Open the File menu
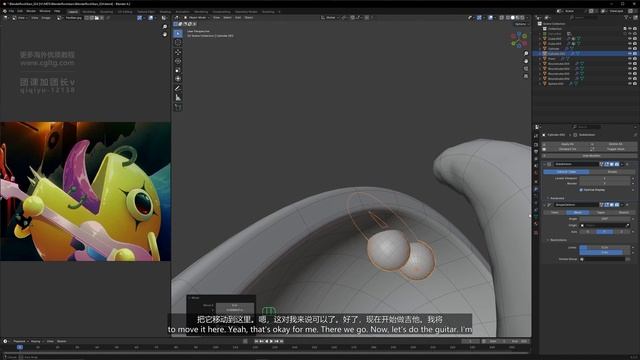640x360 pixels. pyautogui.click(x=11, y=11)
